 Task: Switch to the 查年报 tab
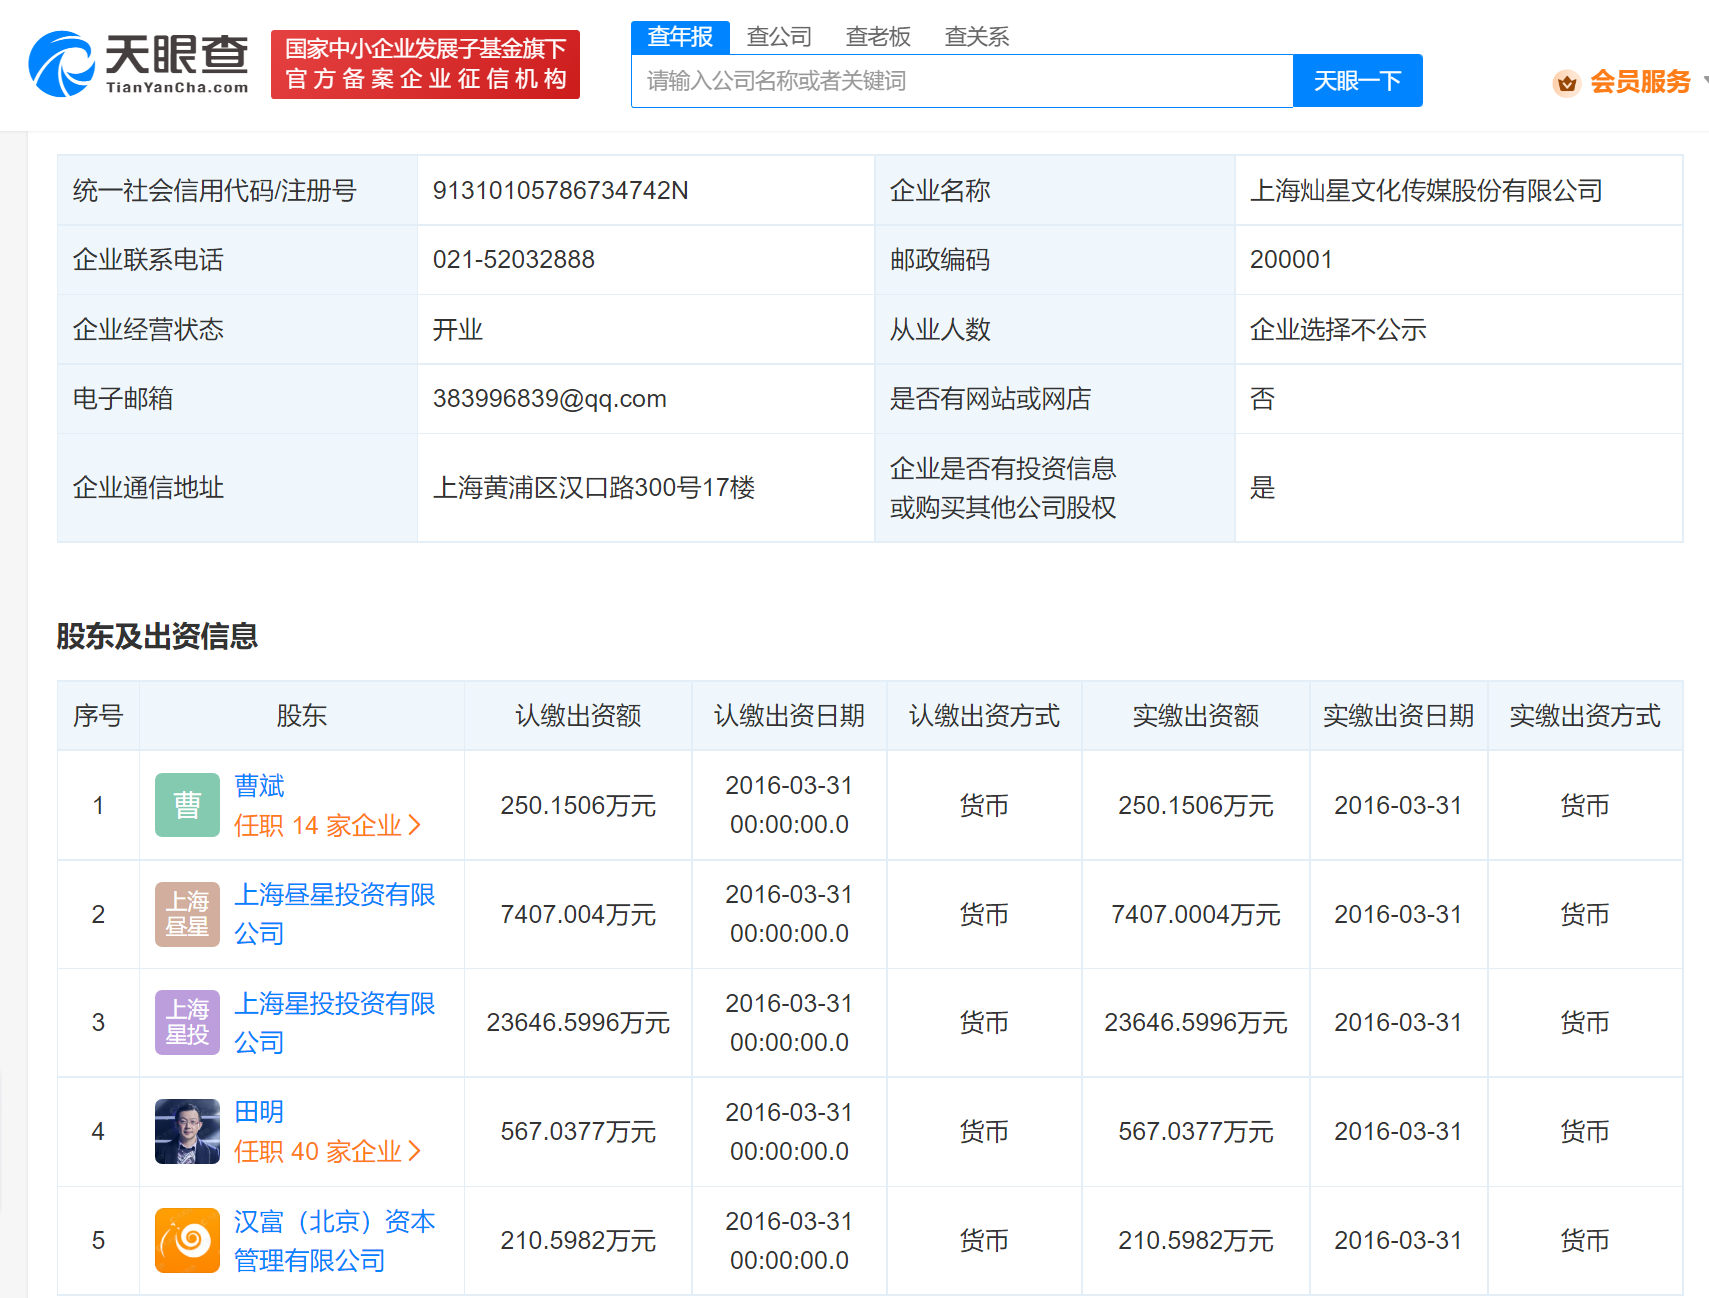point(680,36)
